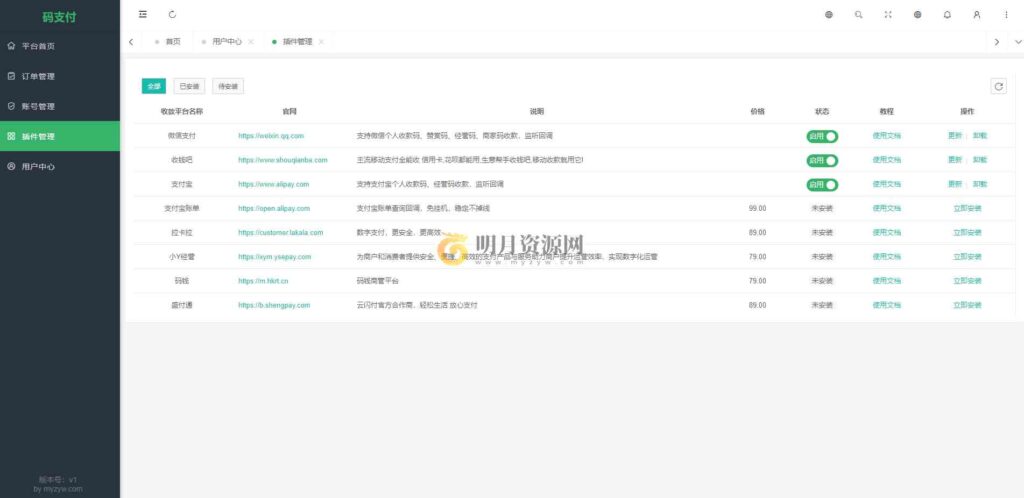Click 更新 for 支付宝
1024x498 pixels.
coord(955,185)
